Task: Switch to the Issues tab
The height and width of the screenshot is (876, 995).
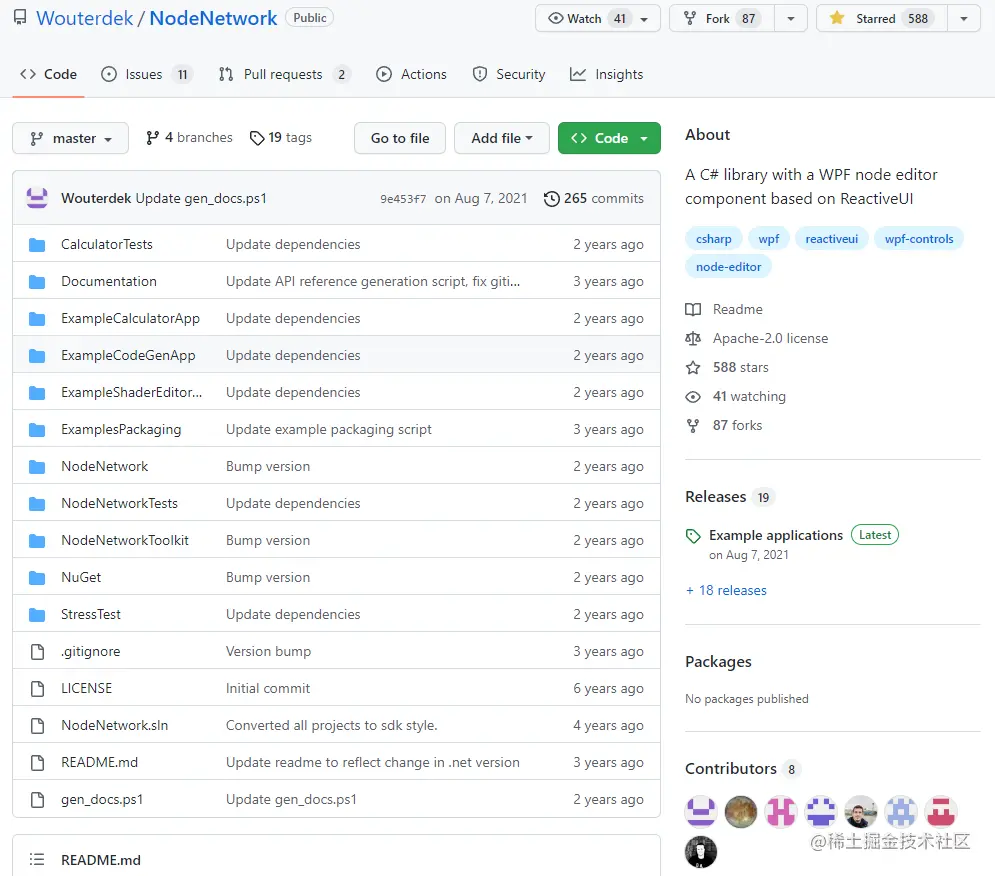Action: click(146, 74)
